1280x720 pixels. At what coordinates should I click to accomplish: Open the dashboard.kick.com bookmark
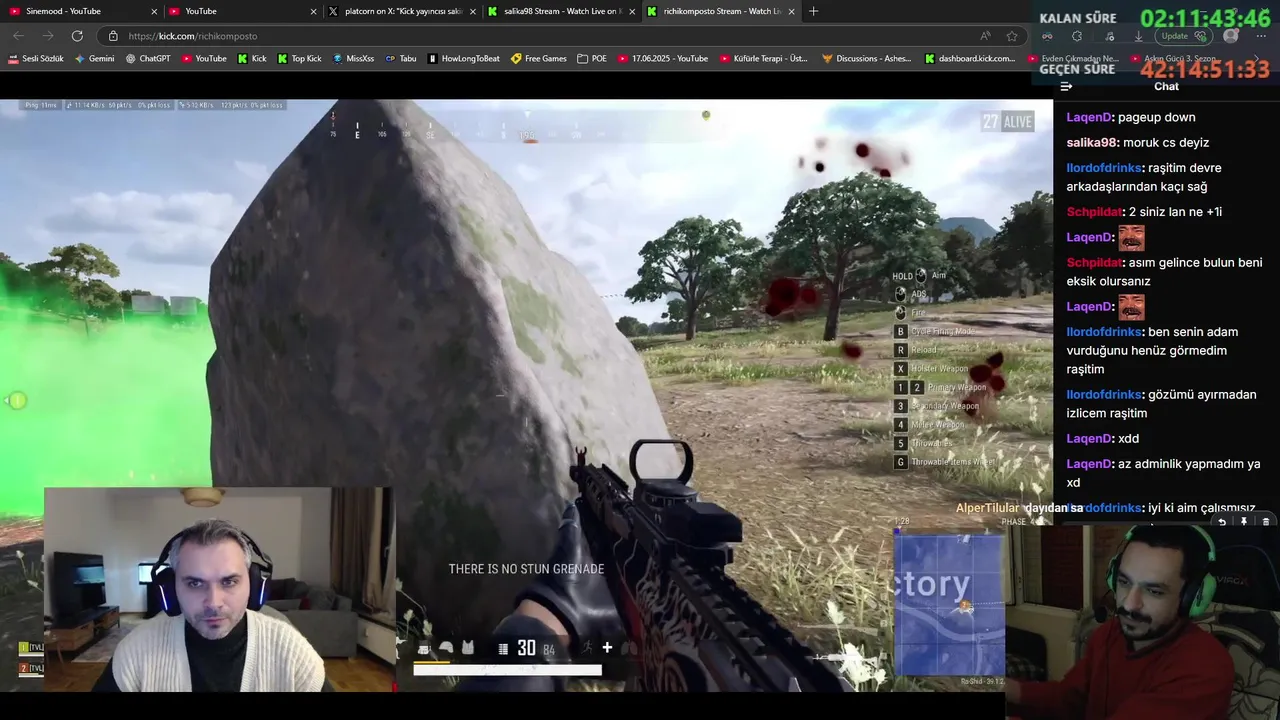click(969, 59)
